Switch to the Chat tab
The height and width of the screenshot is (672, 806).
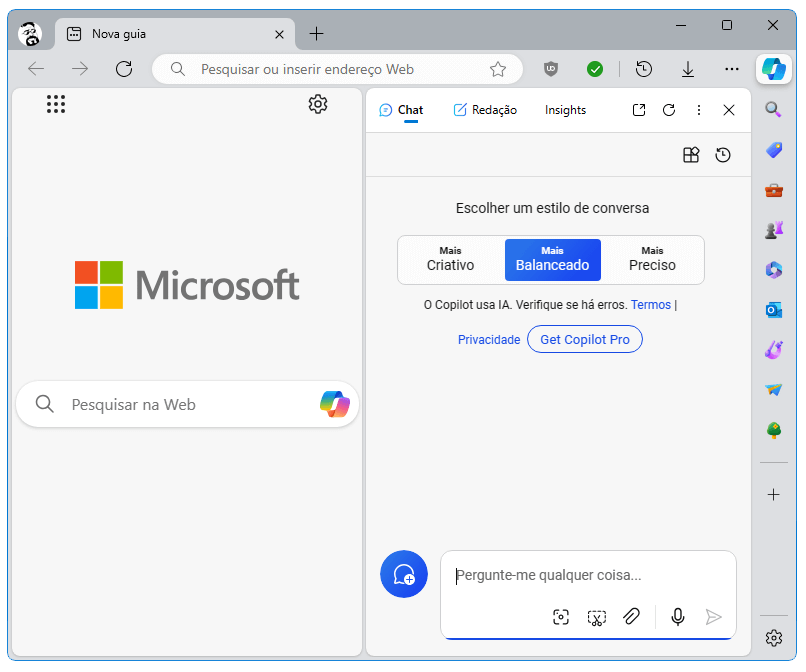(x=401, y=110)
